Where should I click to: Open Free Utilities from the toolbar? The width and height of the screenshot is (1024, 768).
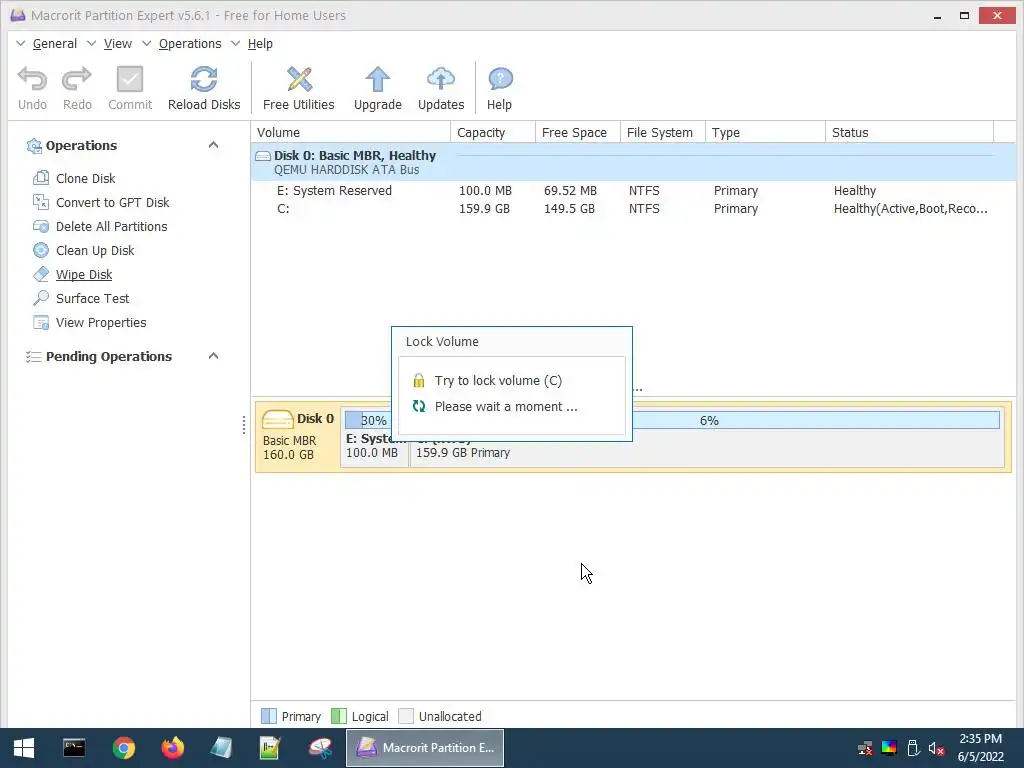tap(299, 79)
